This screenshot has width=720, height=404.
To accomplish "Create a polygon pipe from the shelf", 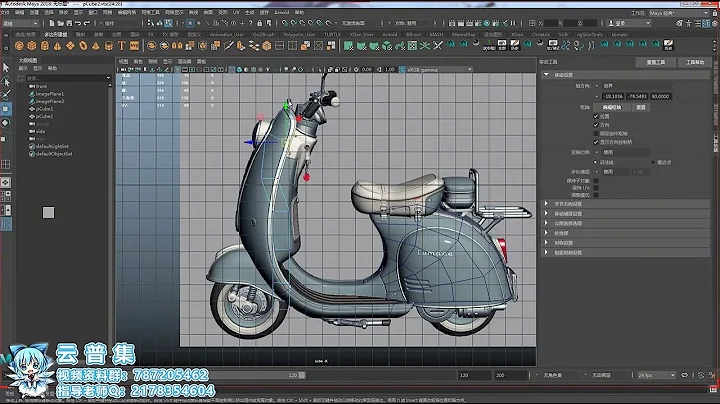I will (x=109, y=46).
